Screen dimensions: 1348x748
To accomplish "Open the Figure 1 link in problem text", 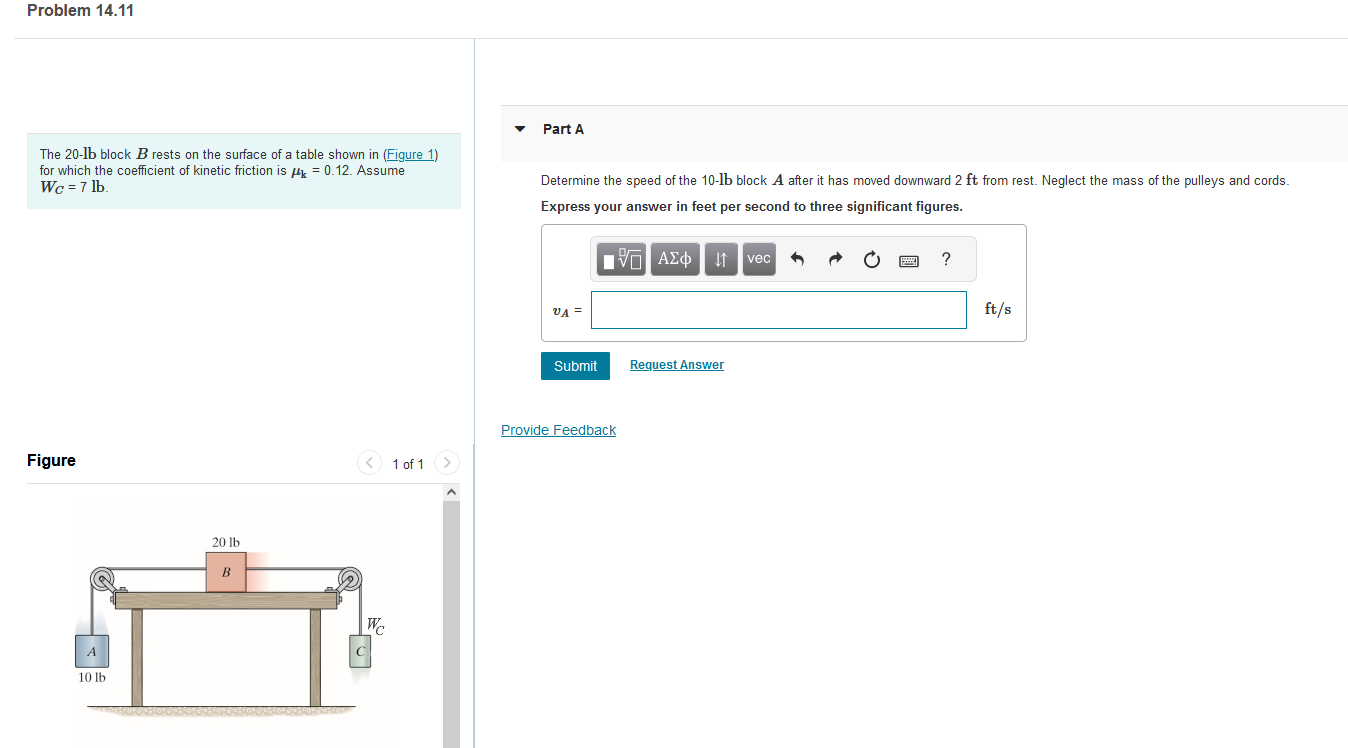I will tap(410, 153).
